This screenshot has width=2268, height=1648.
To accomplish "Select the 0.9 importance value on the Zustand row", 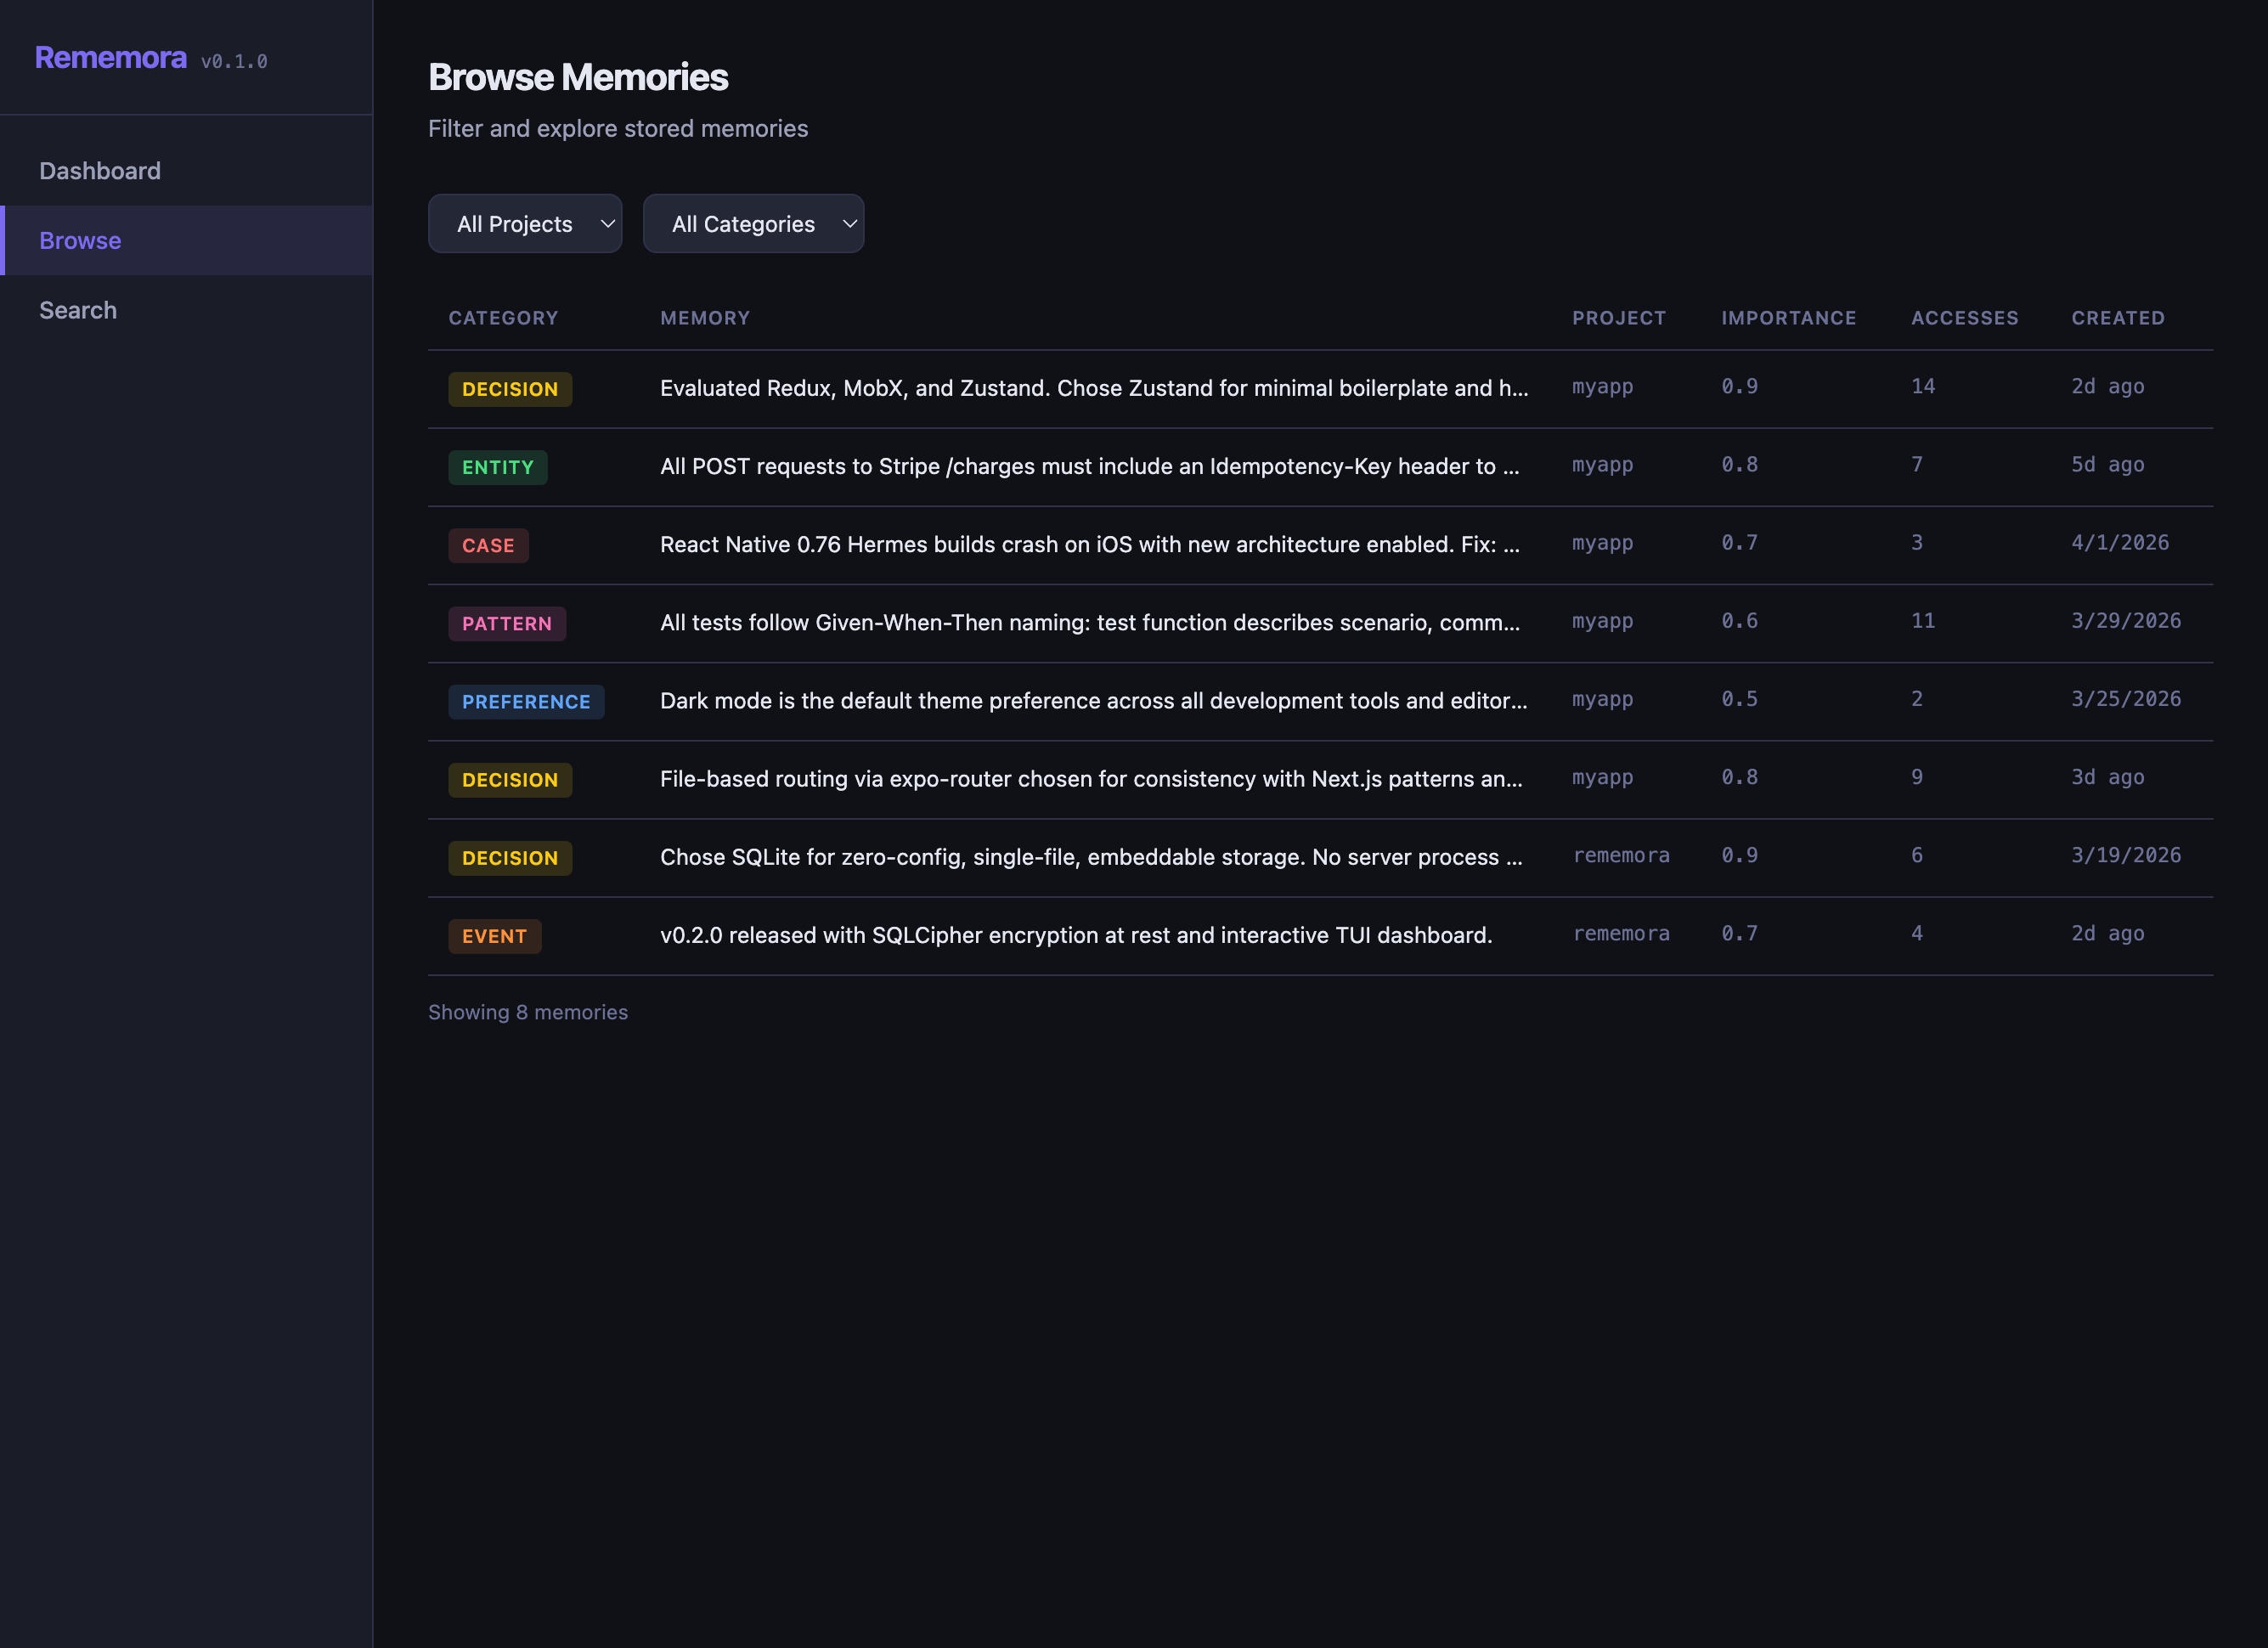I will click(x=1739, y=386).
